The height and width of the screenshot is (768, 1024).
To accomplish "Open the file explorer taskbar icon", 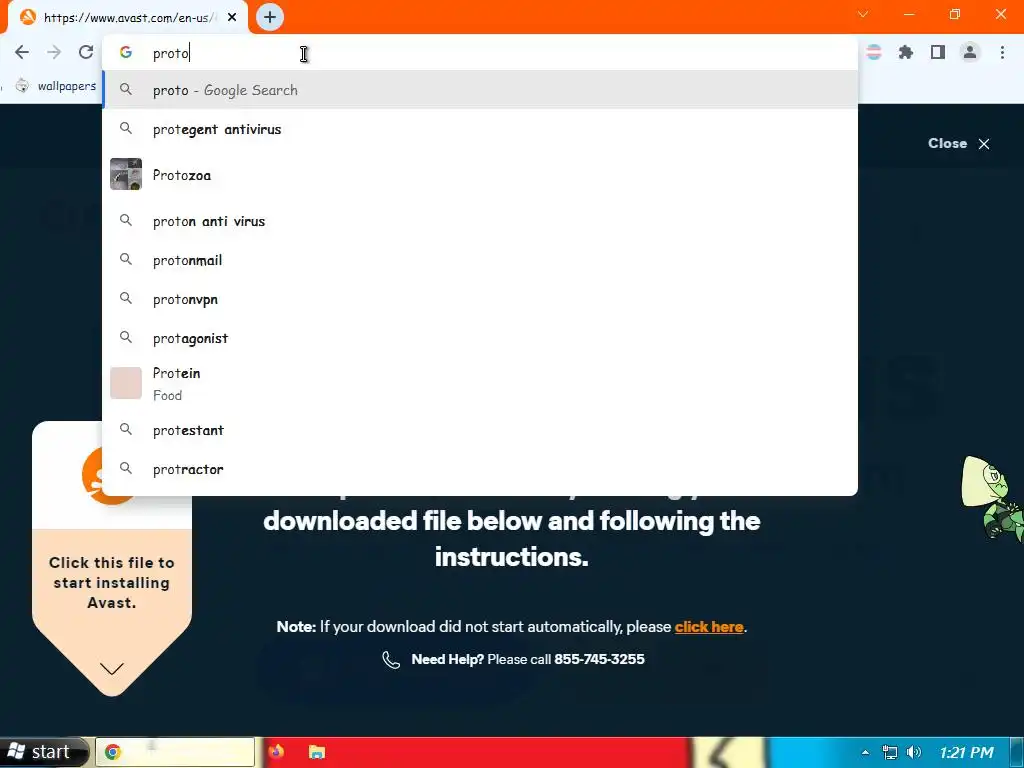I will coord(317,752).
